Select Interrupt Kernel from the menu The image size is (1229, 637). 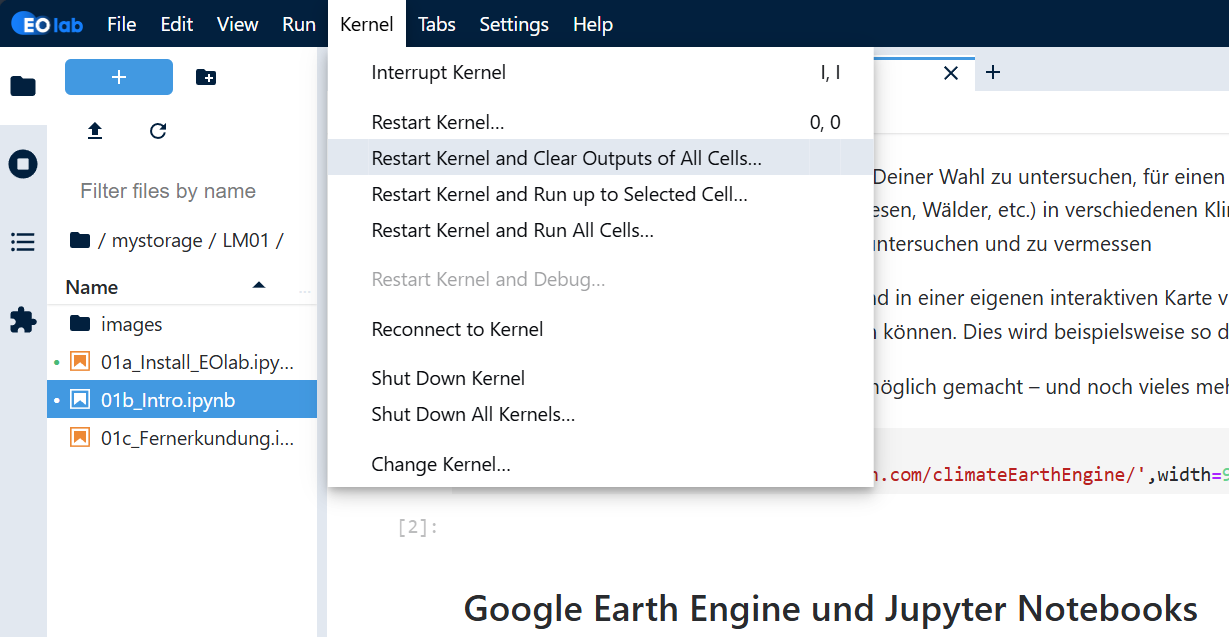tap(437, 71)
